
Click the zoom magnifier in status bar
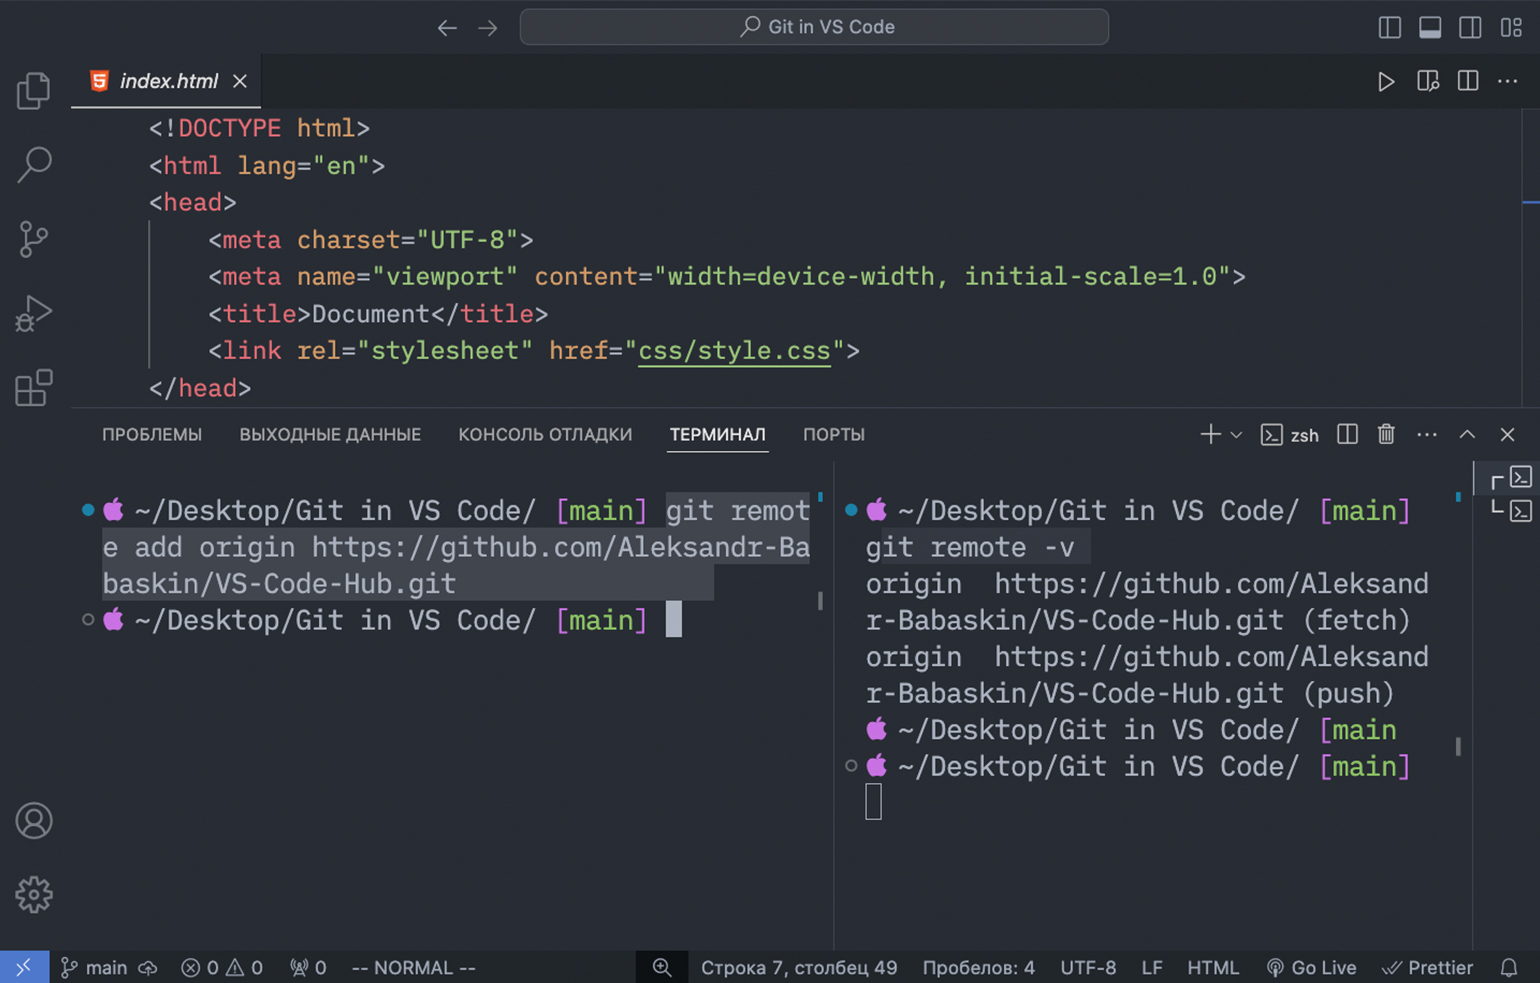coord(662,967)
